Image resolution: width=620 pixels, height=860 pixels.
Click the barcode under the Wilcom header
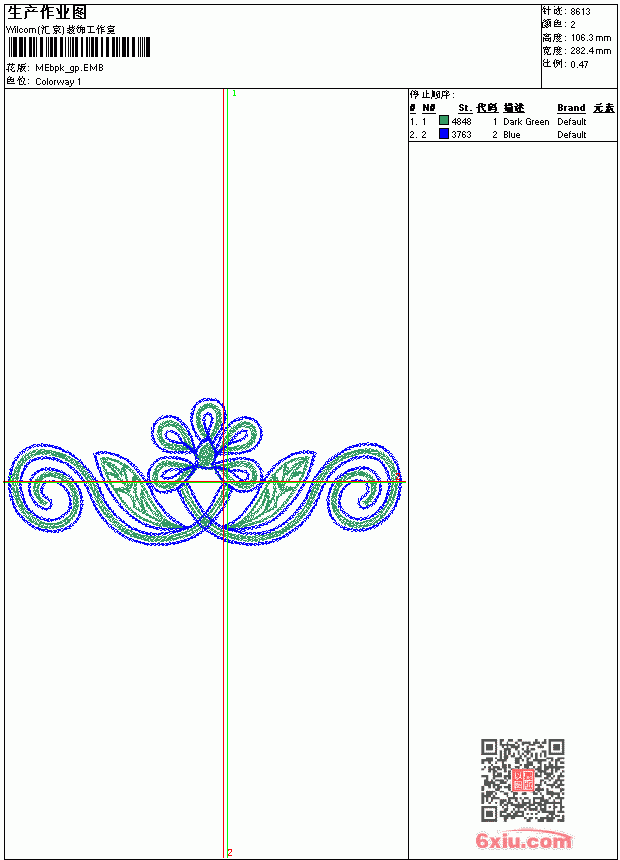[78, 47]
